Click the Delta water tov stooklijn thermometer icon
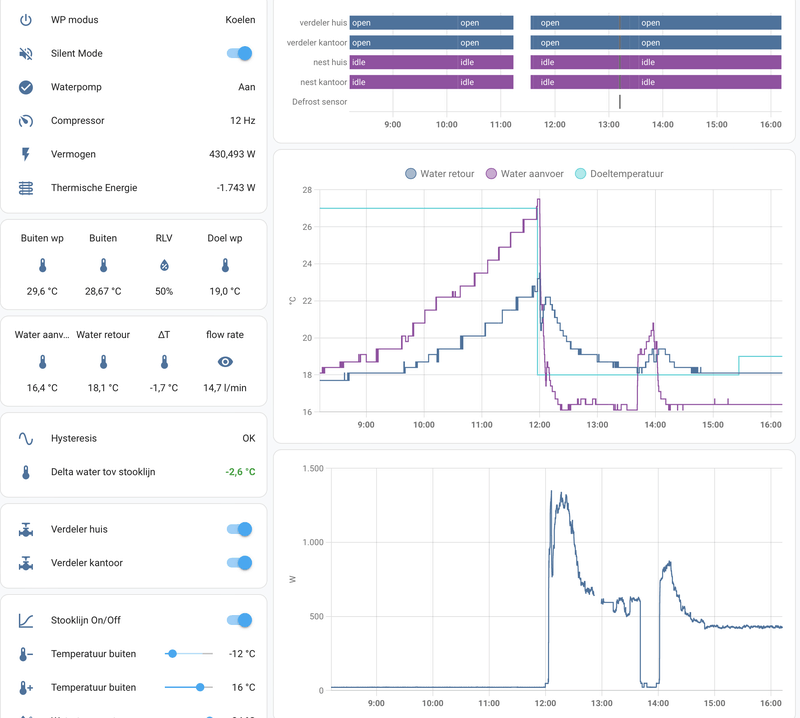 [x=26, y=472]
